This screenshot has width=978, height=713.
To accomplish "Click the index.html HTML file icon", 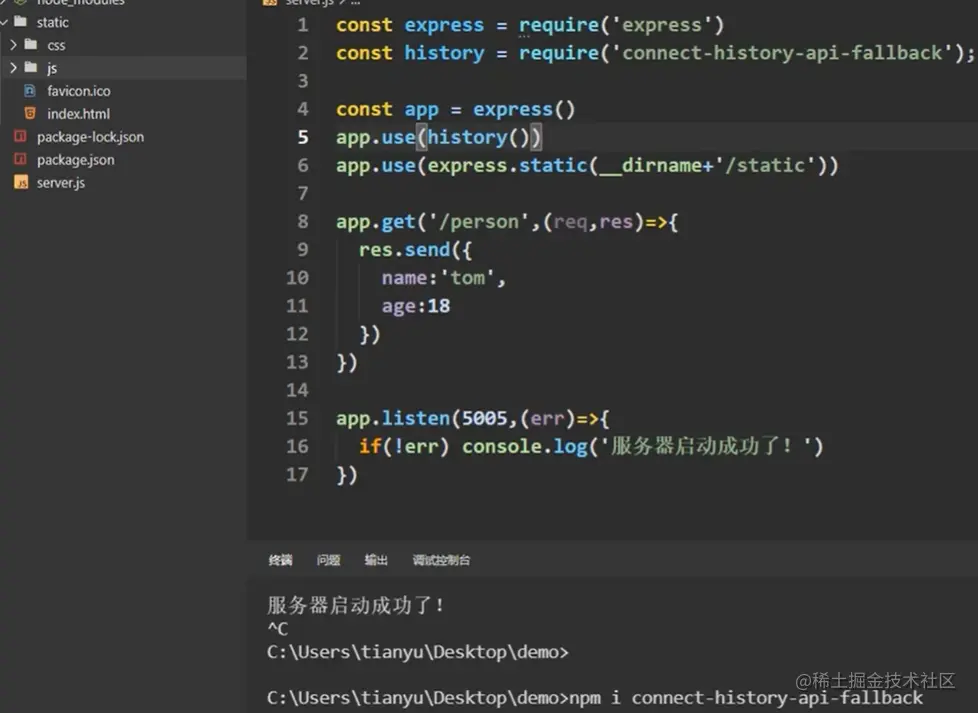I will [x=30, y=113].
